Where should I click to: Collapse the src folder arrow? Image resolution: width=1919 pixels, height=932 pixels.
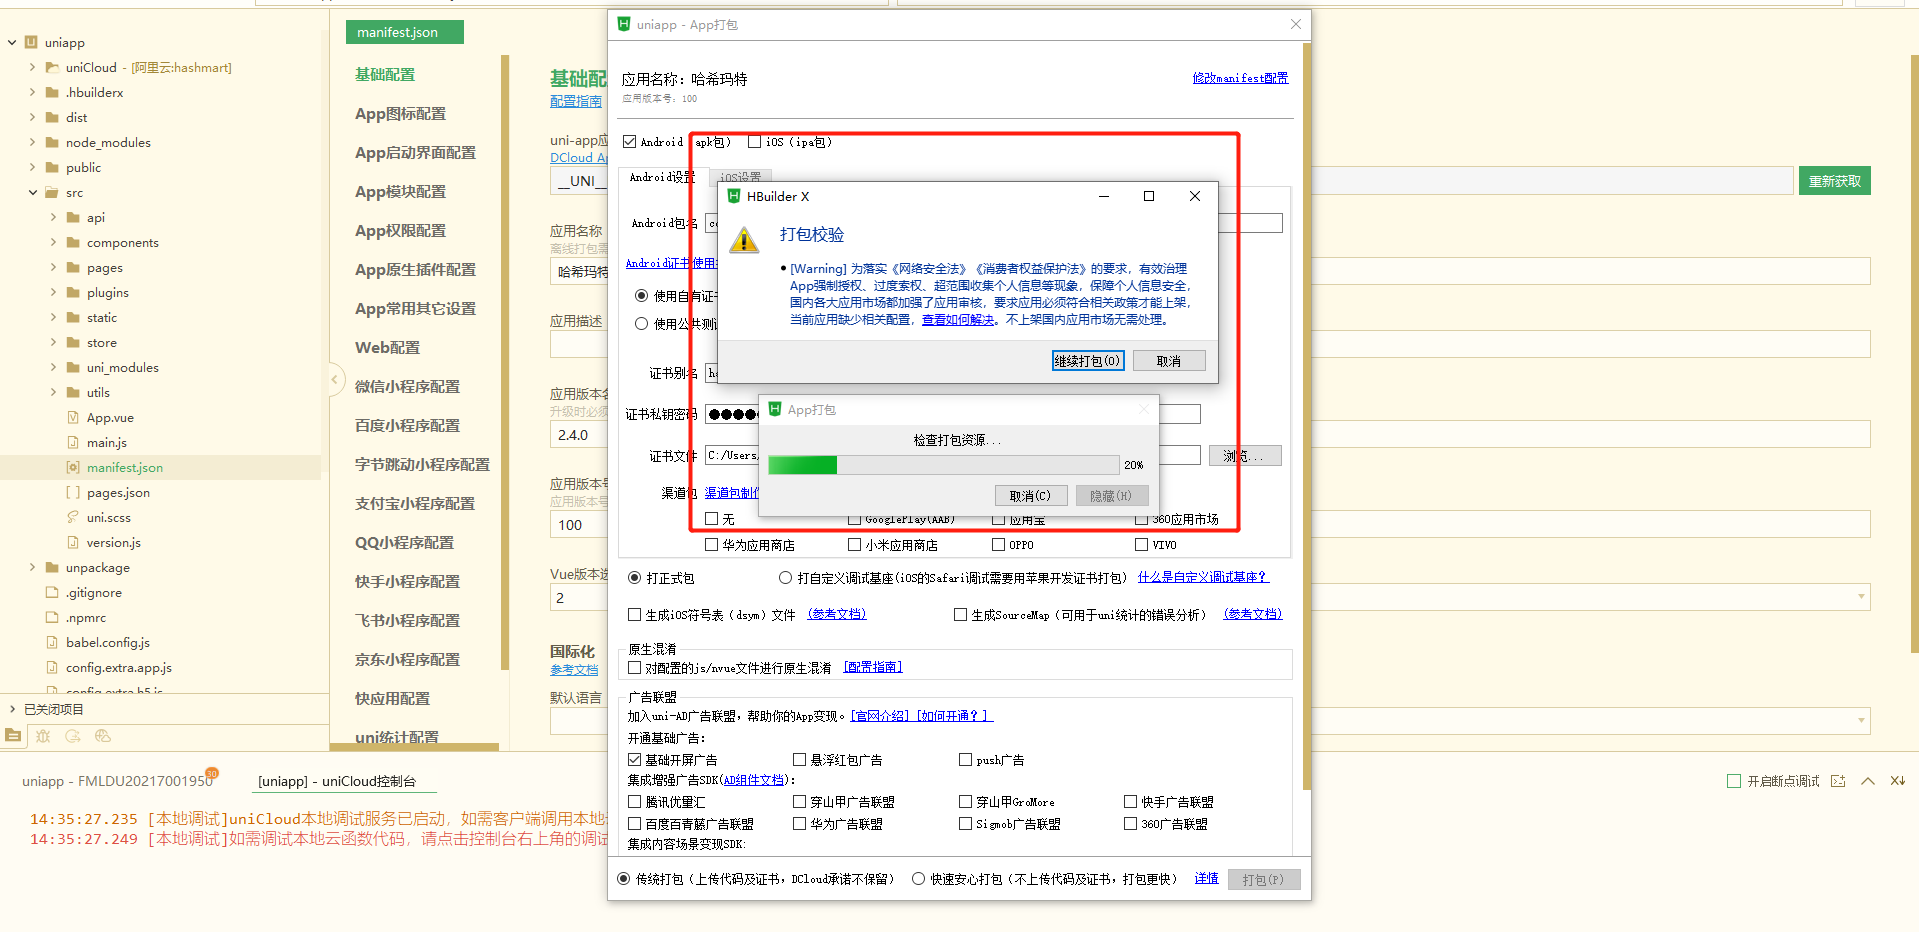point(33,192)
